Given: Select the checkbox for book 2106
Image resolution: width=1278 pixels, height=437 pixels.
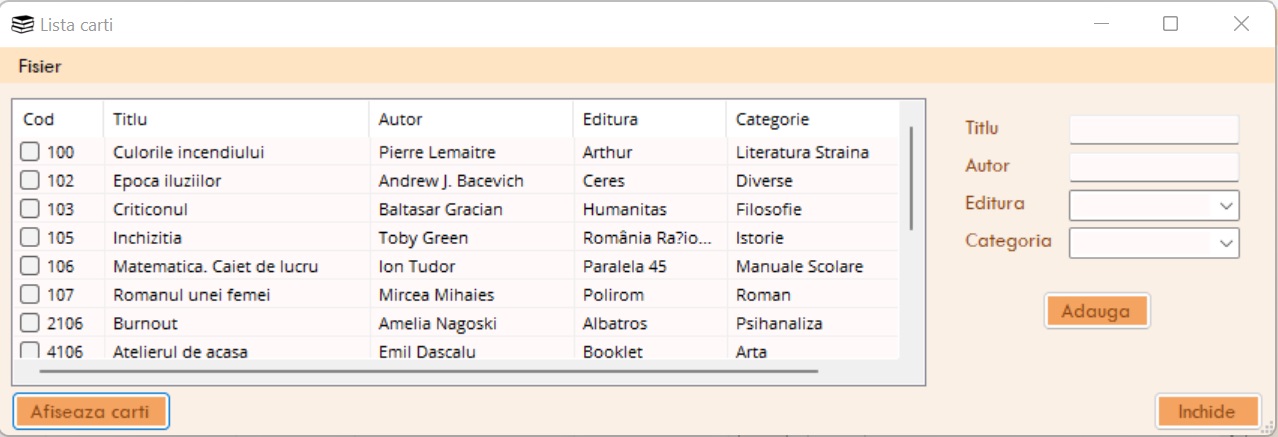Looking at the screenshot, I should pyautogui.click(x=30, y=323).
